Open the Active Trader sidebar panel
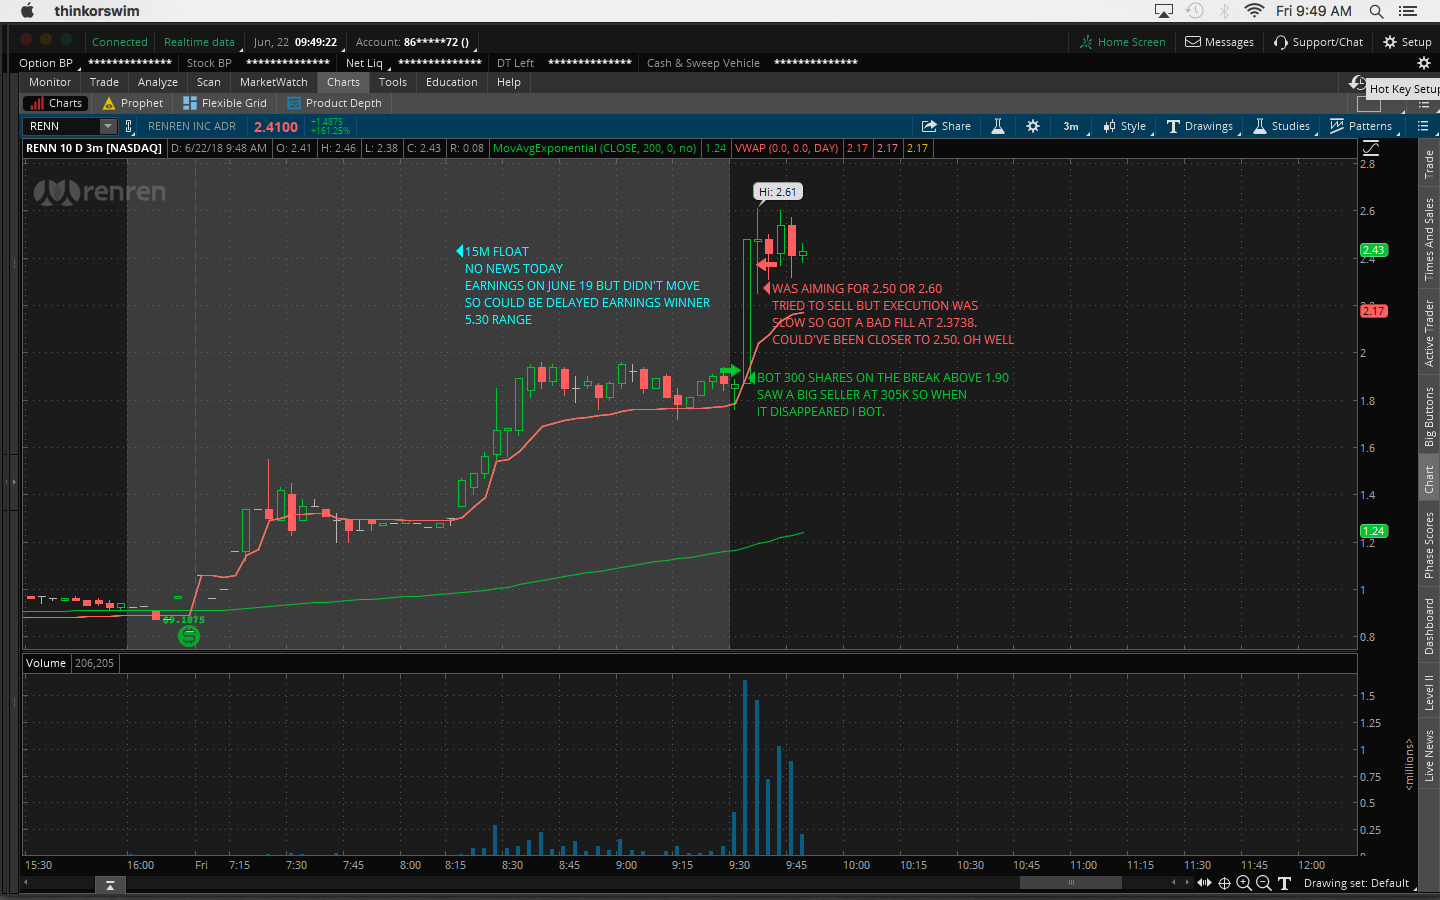1440x900 pixels. pos(1429,334)
